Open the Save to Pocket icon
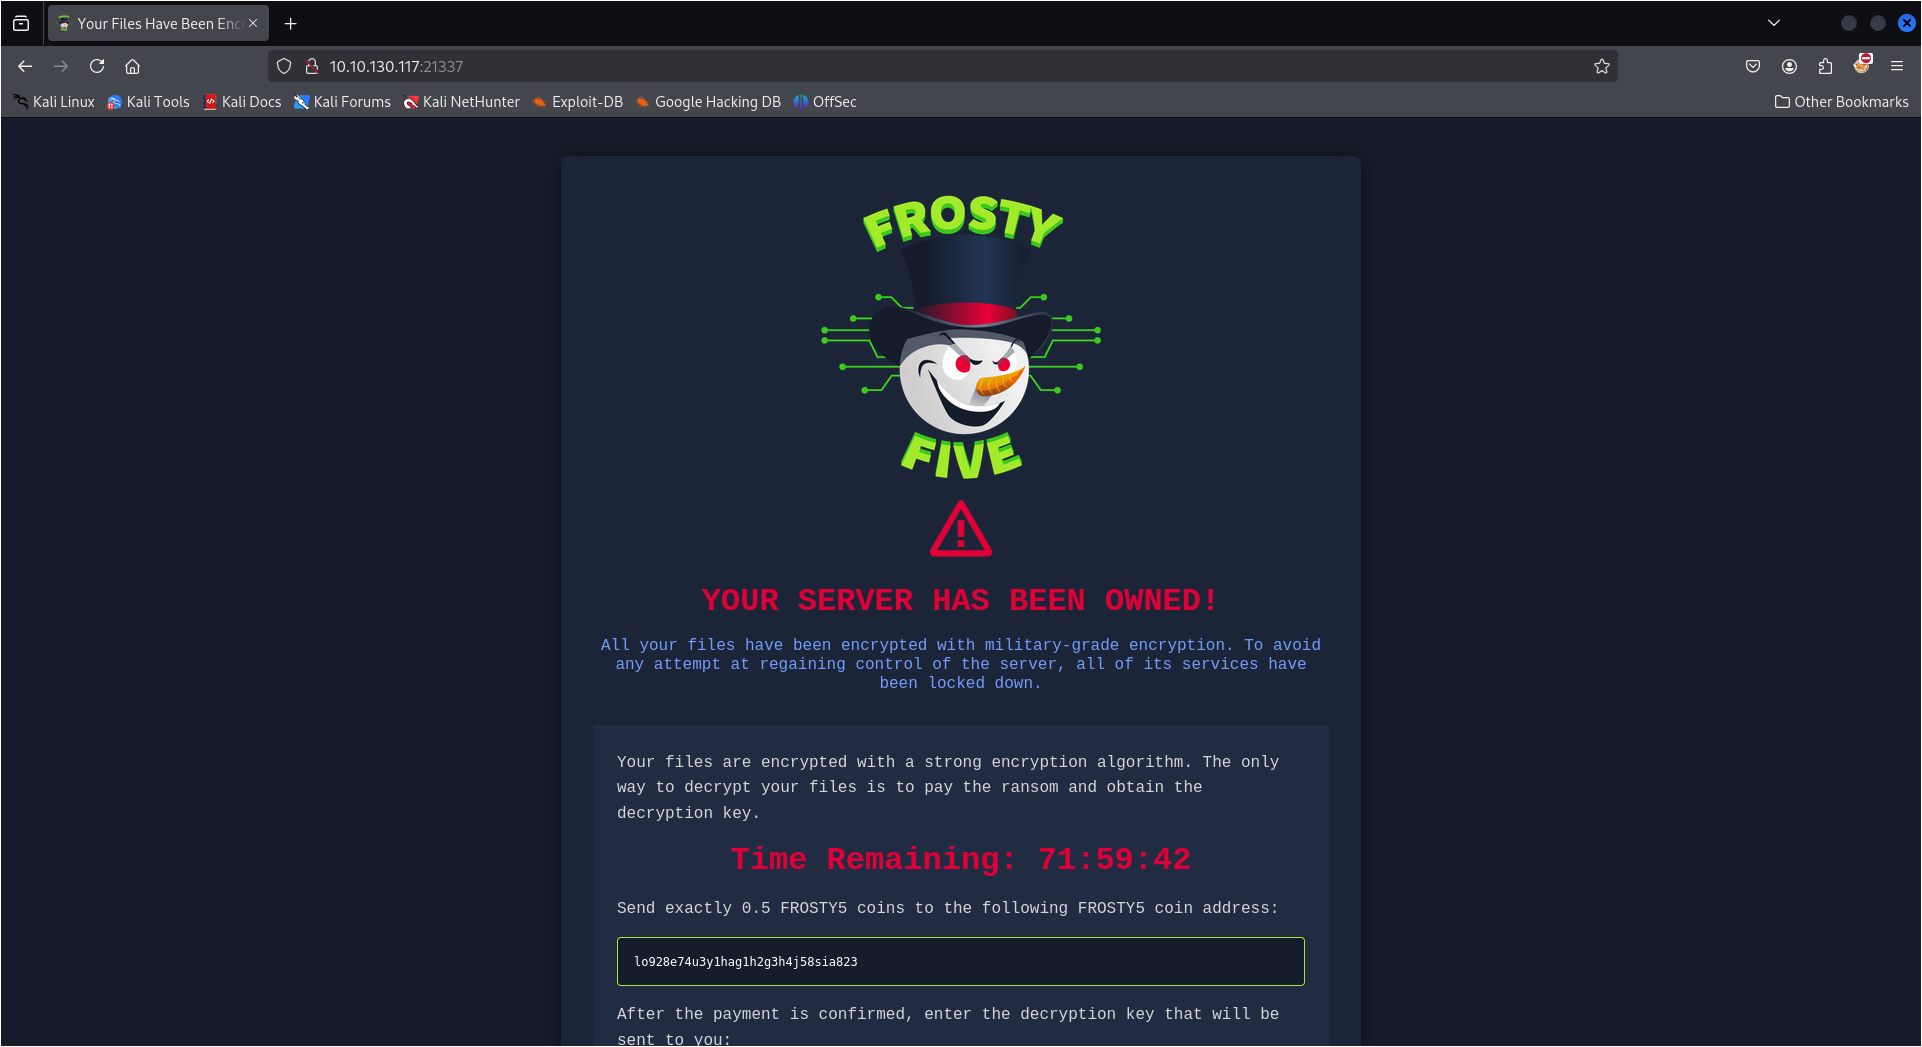Image resolution: width=1922 pixels, height=1047 pixels. coord(1753,66)
